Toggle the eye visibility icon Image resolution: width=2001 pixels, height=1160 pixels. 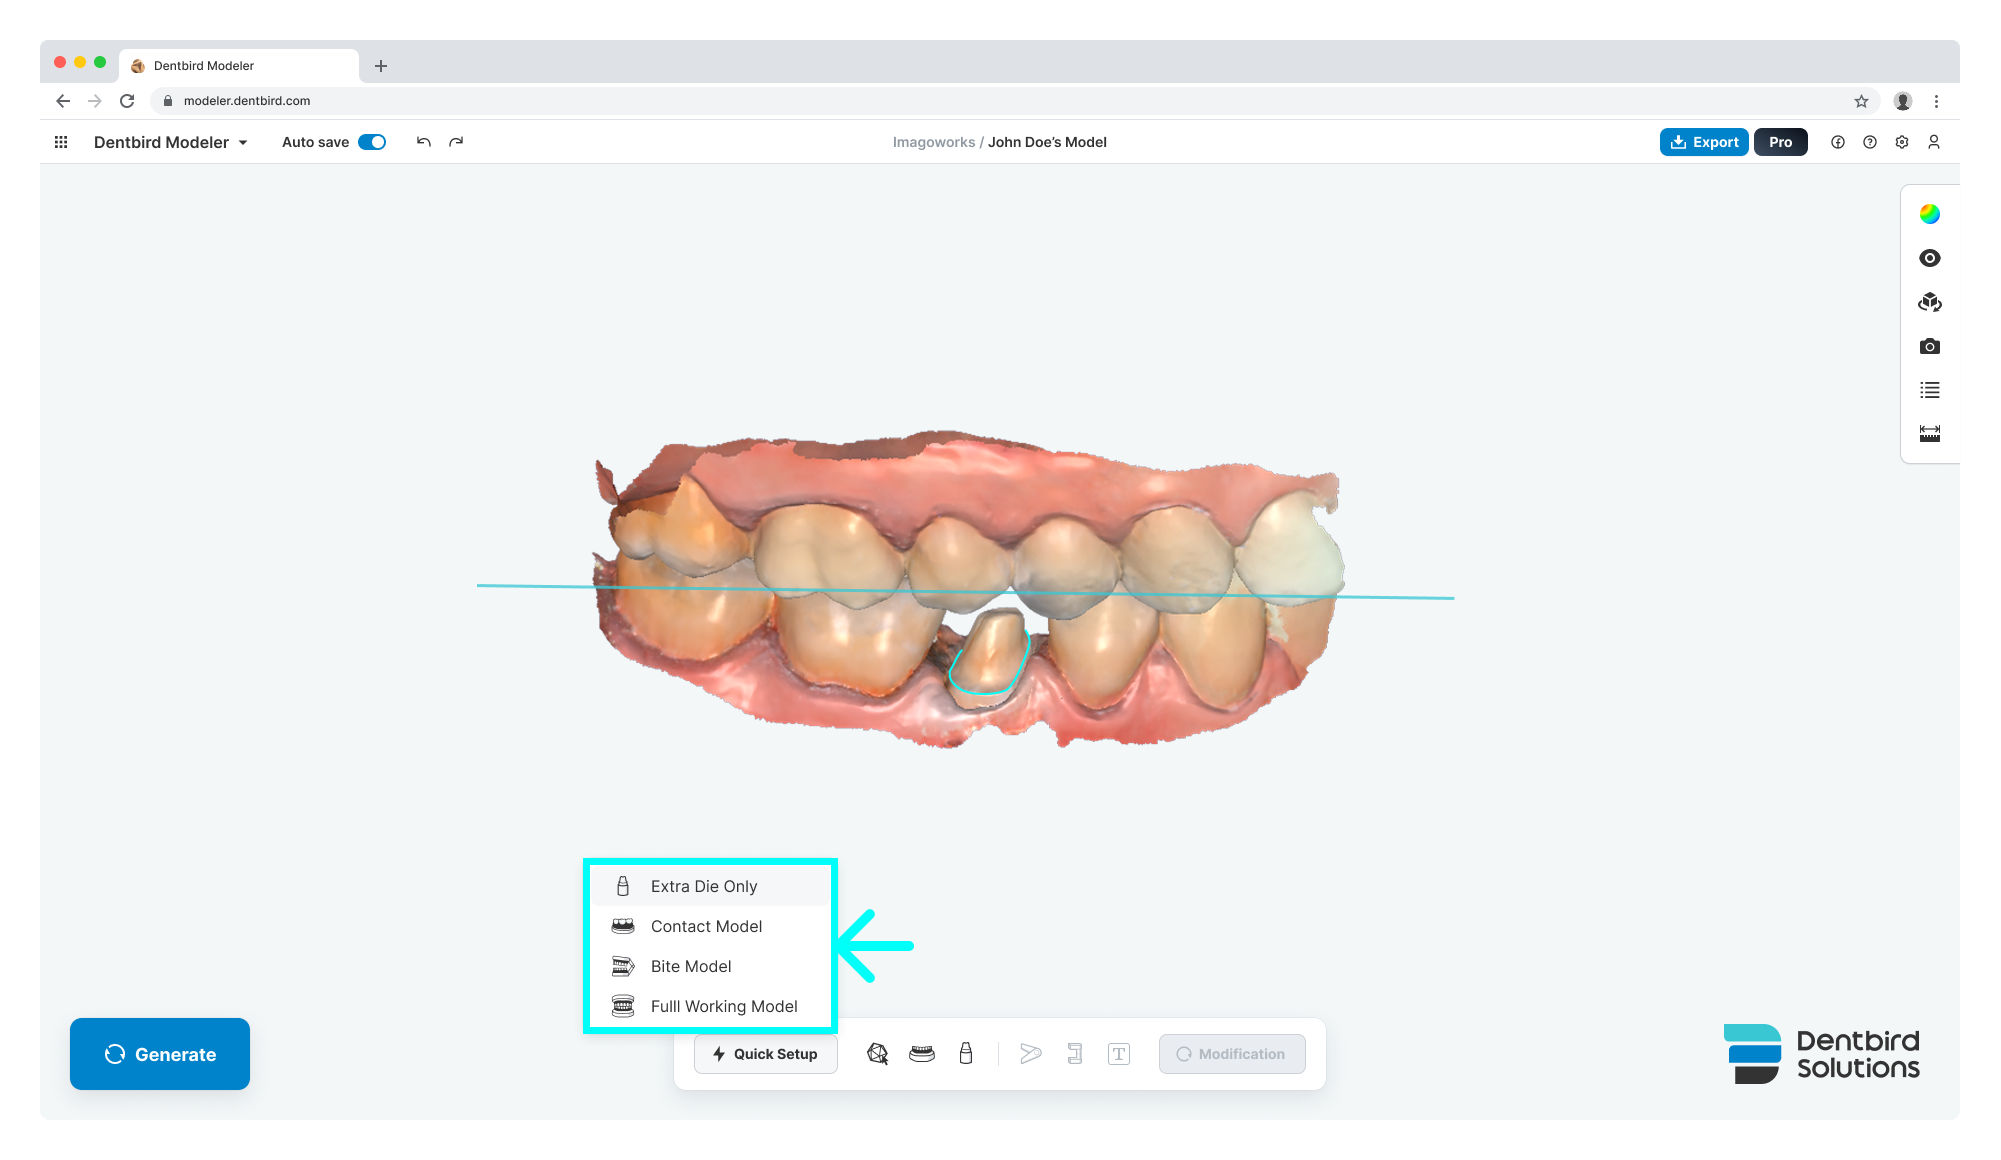tap(1929, 258)
